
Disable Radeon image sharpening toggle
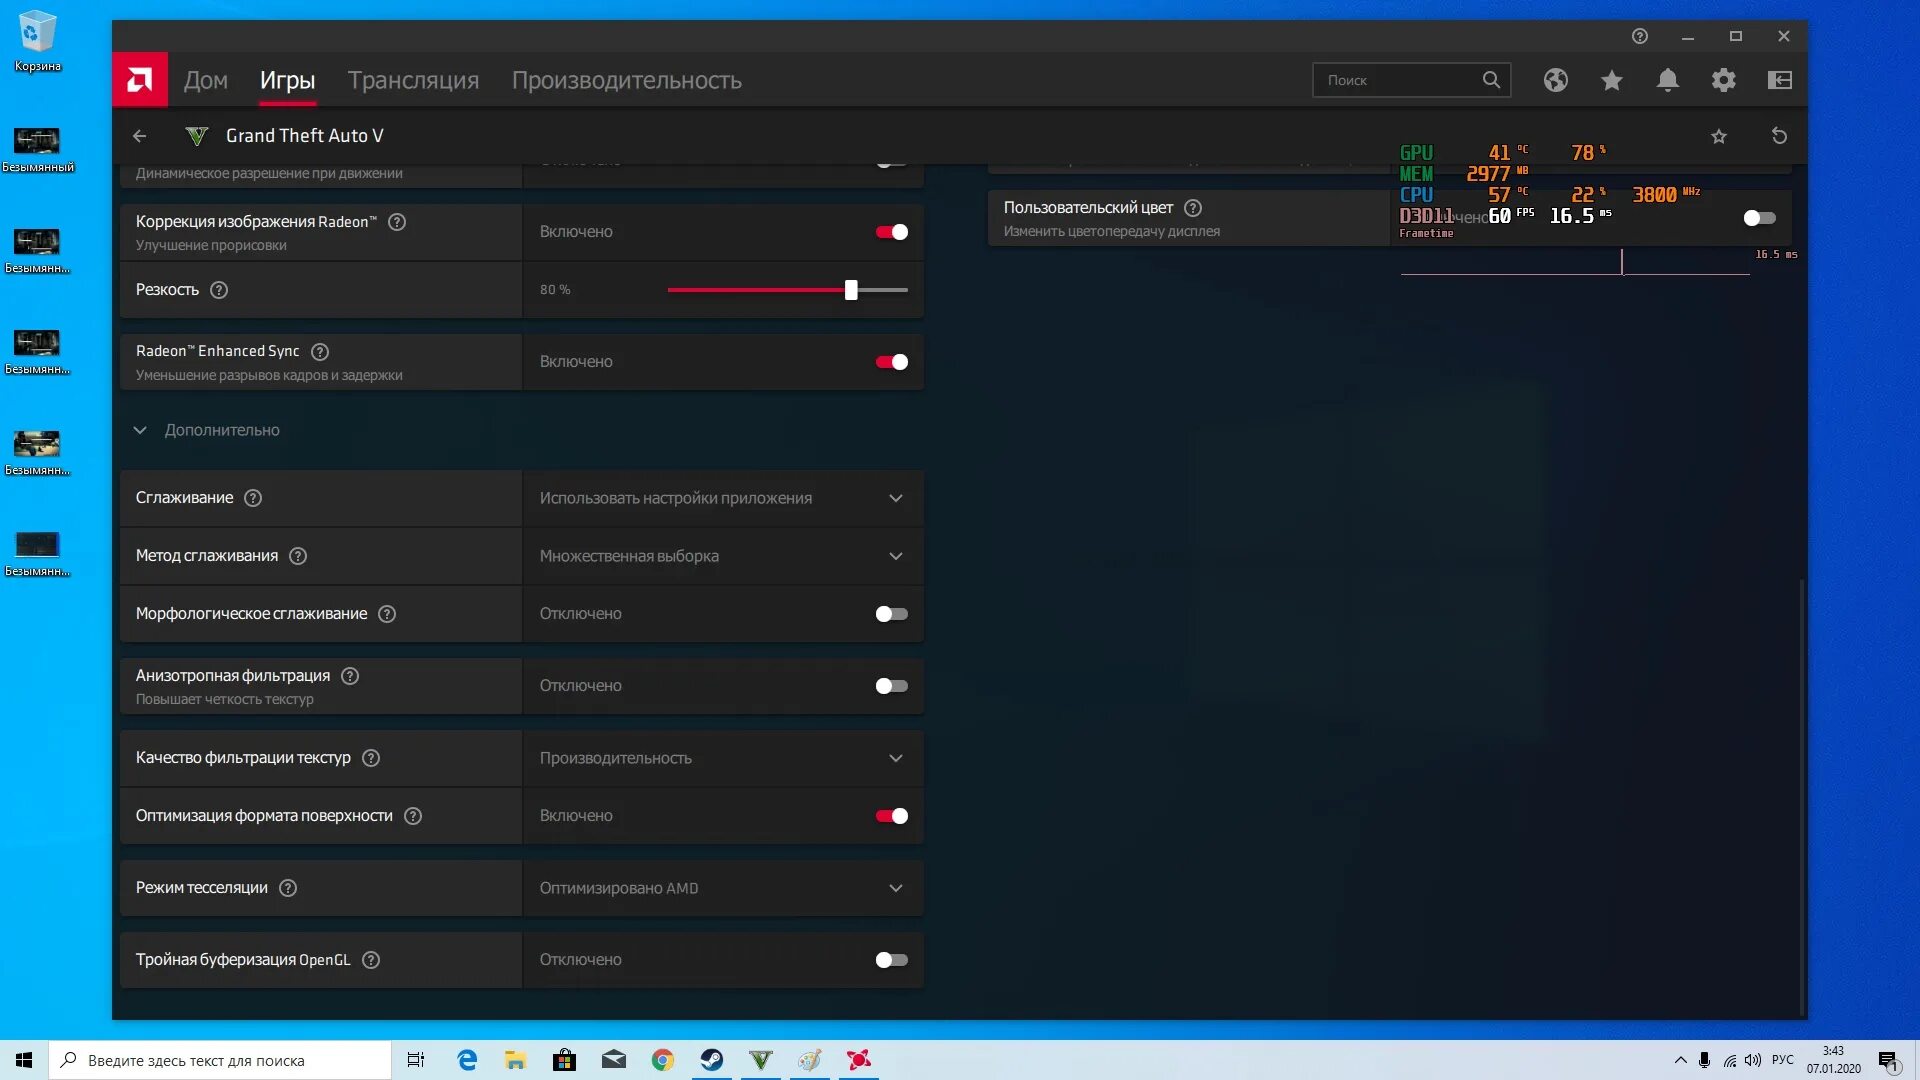coord(891,232)
